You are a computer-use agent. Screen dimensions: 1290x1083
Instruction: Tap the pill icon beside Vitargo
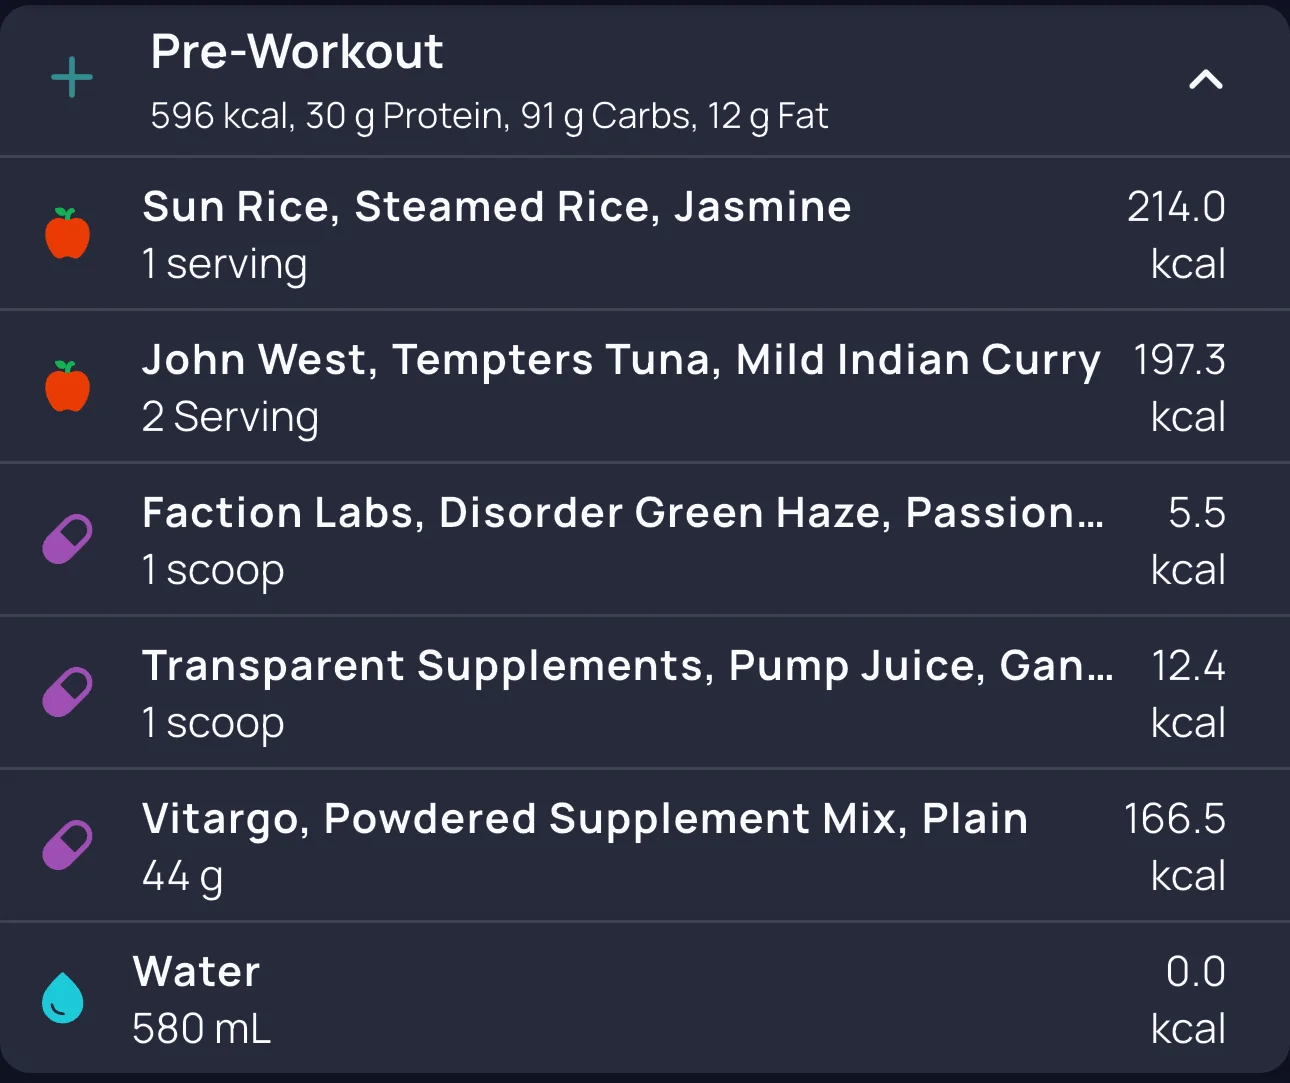coord(67,846)
